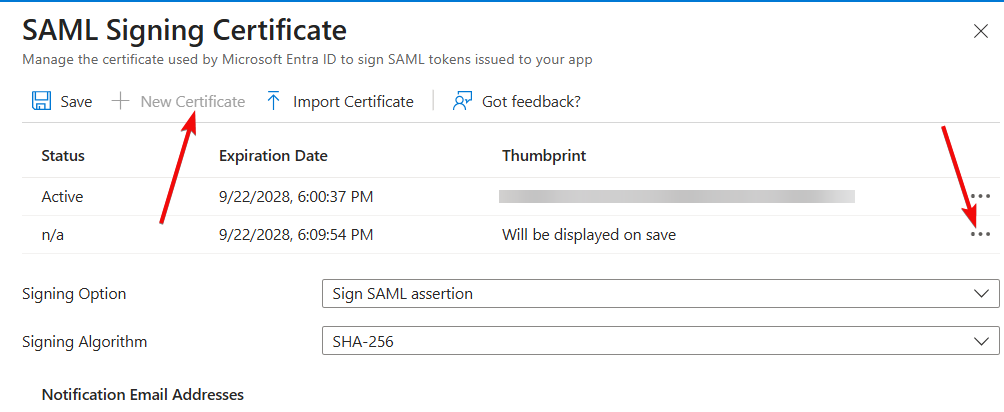1004x412 pixels.
Task: Select the 6:00:37 PM expiration date cell
Action: [296, 197]
